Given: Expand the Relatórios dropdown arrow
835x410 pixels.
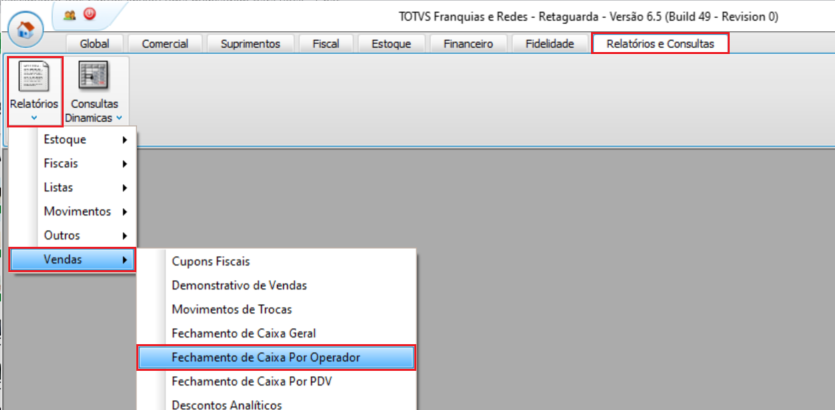Looking at the screenshot, I should (x=34, y=118).
